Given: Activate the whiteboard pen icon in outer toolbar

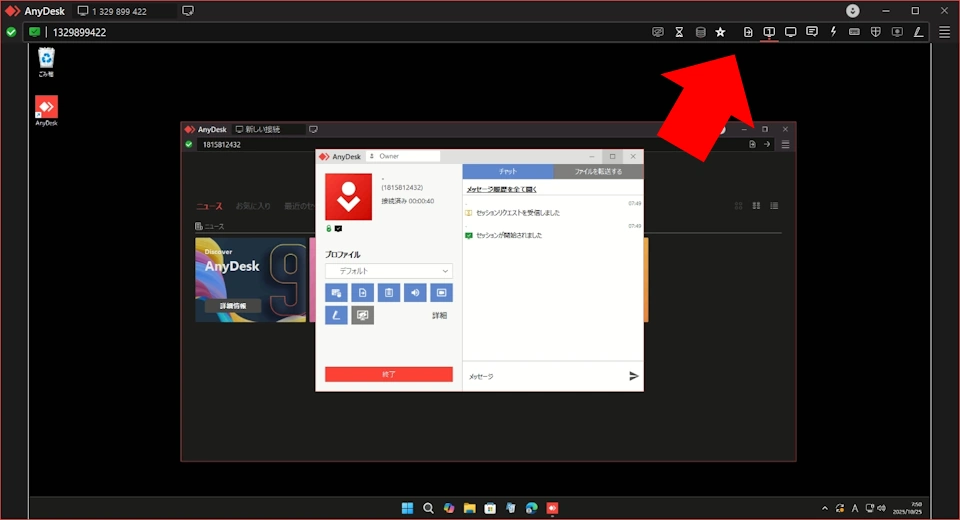Looking at the screenshot, I should pos(918,32).
